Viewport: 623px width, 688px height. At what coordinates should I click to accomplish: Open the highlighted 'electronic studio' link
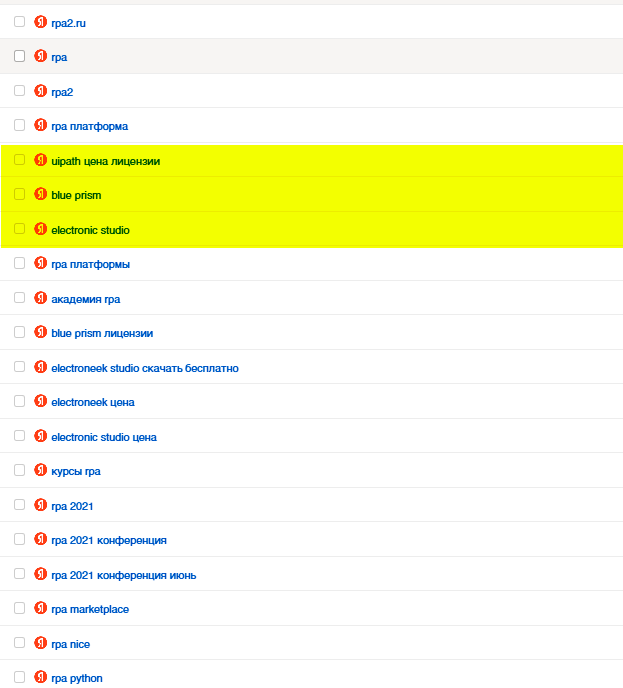point(90,230)
